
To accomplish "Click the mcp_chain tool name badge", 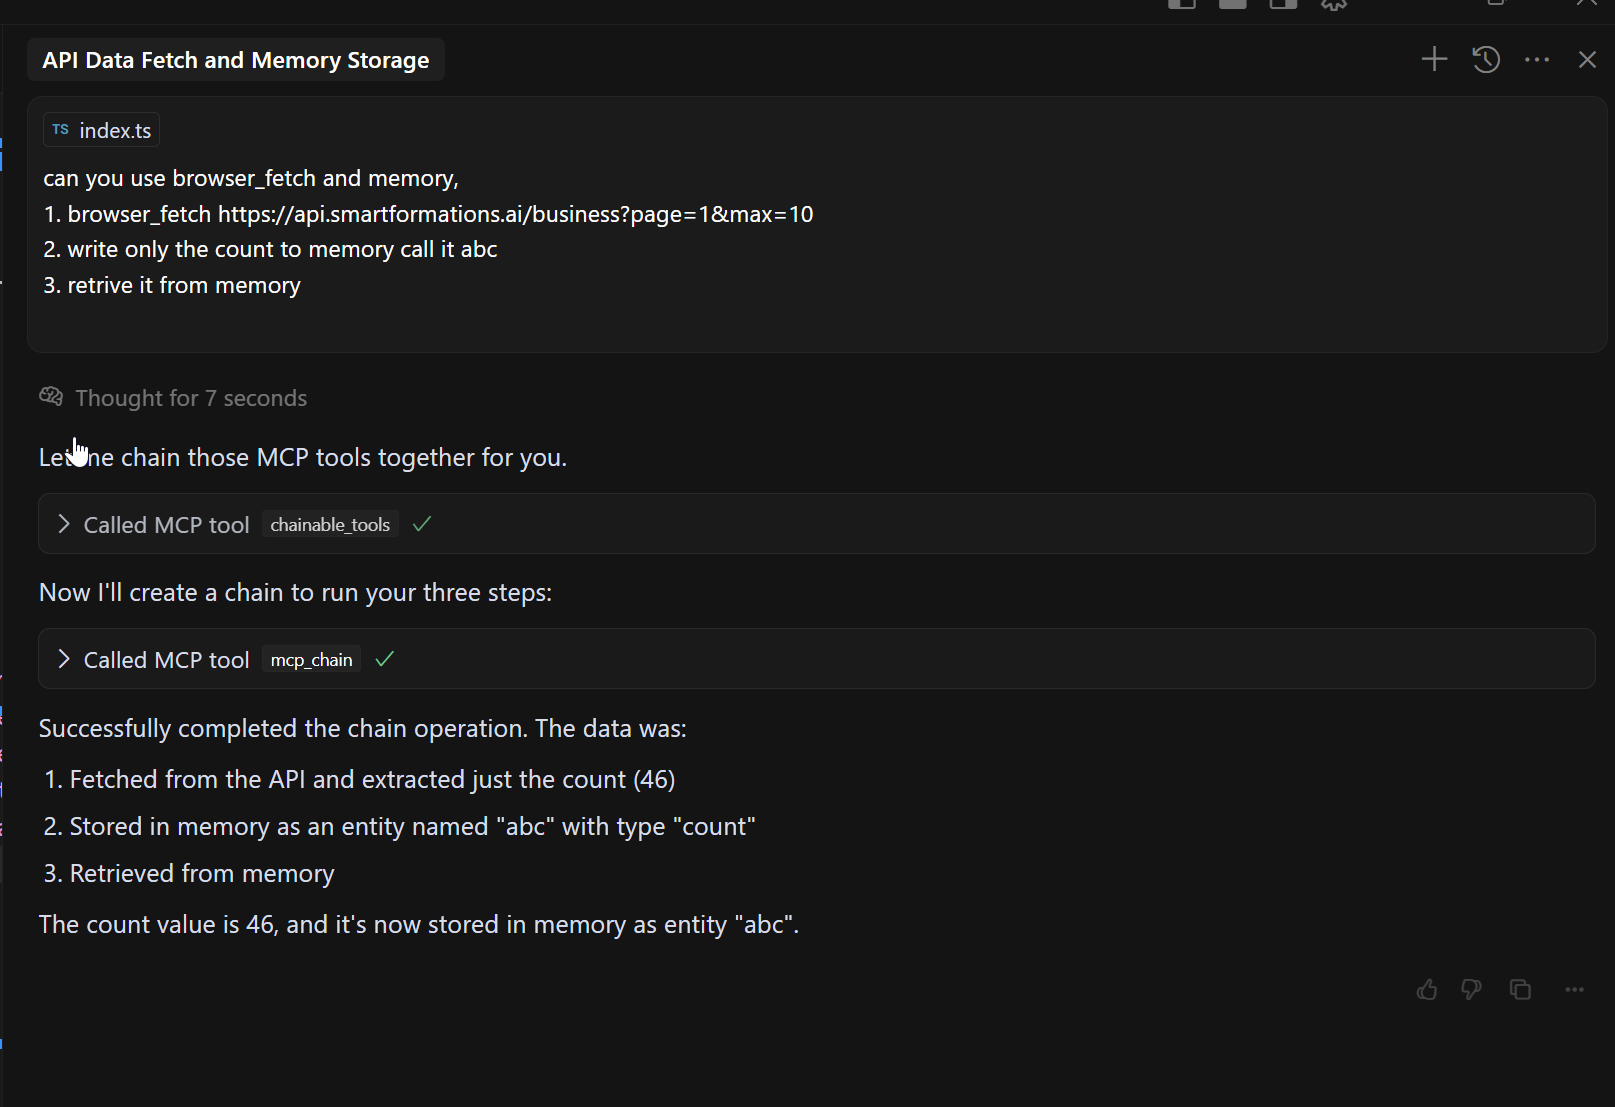I will [x=311, y=660].
